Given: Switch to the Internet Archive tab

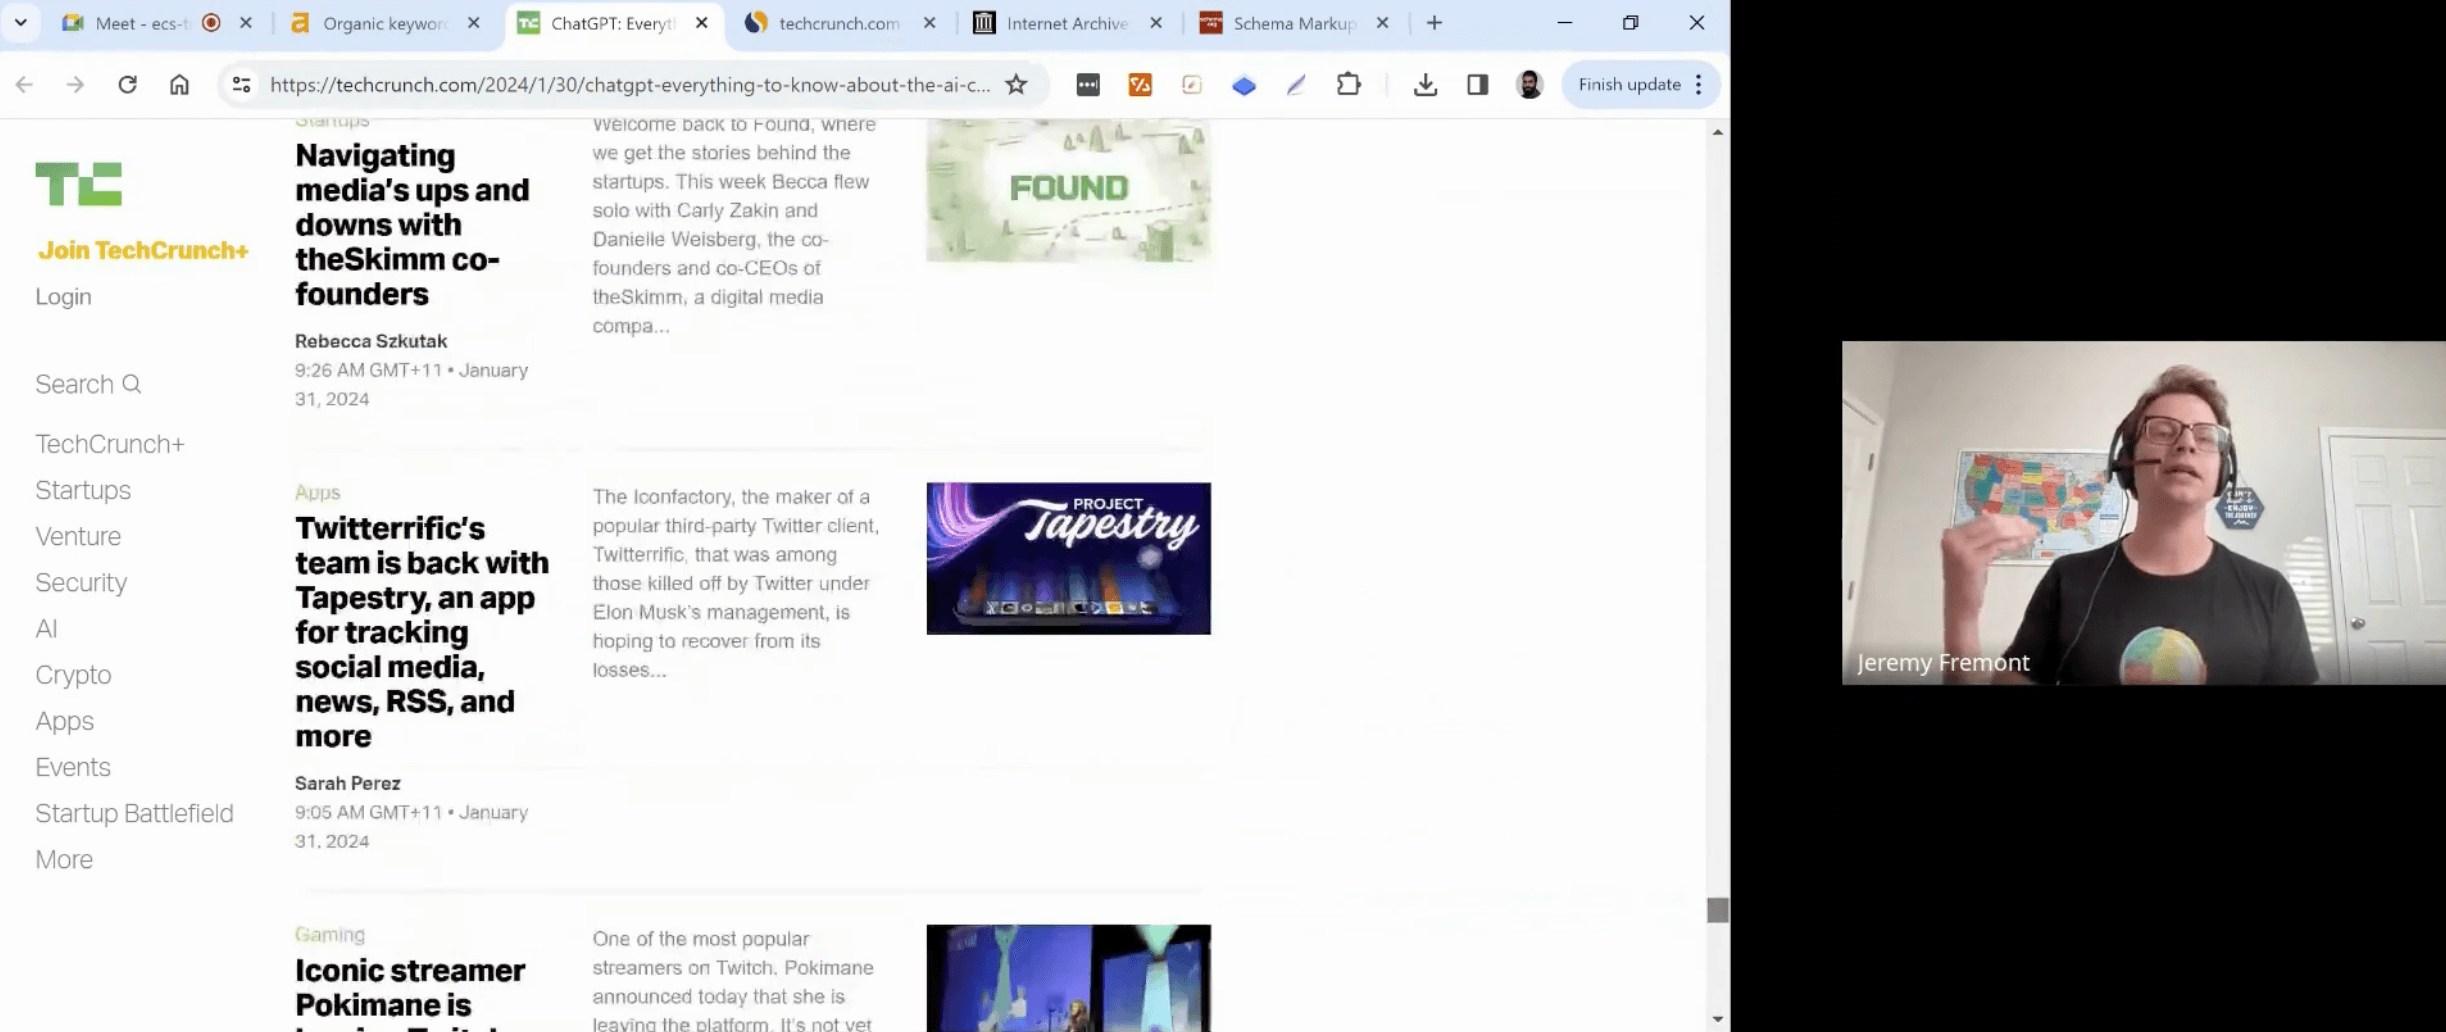Looking at the screenshot, I should (1063, 22).
